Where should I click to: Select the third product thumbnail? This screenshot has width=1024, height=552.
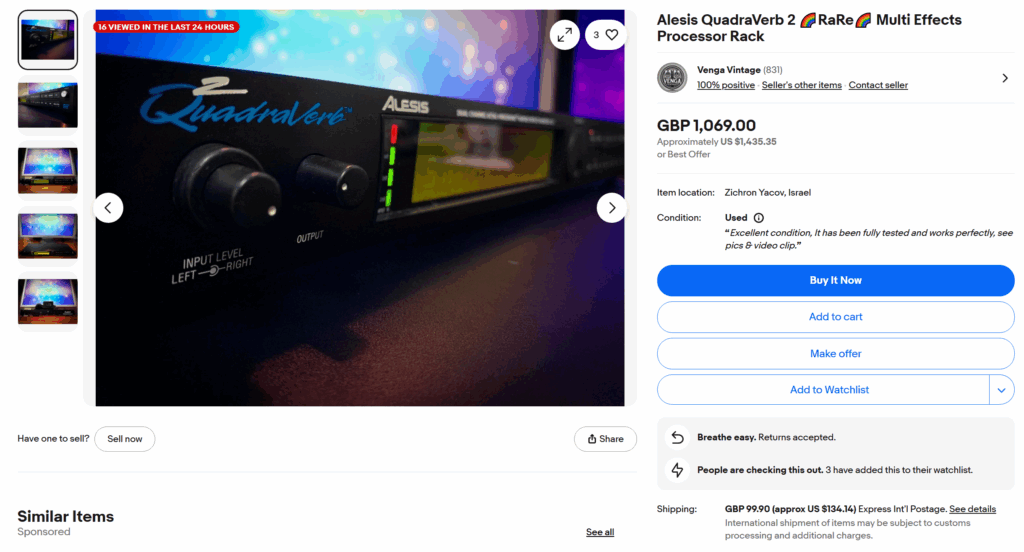click(x=48, y=170)
